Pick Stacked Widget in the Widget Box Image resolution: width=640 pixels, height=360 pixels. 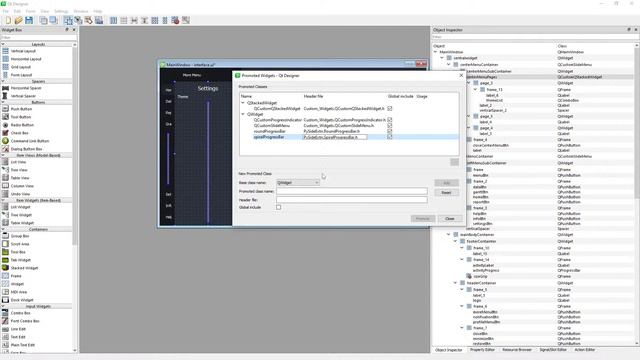click(24, 268)
